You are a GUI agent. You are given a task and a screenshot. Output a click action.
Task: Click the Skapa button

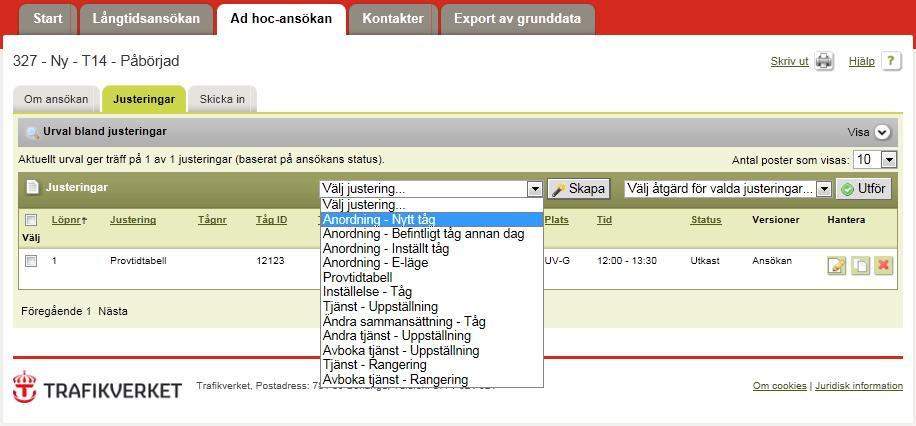[x=578, y=189]
